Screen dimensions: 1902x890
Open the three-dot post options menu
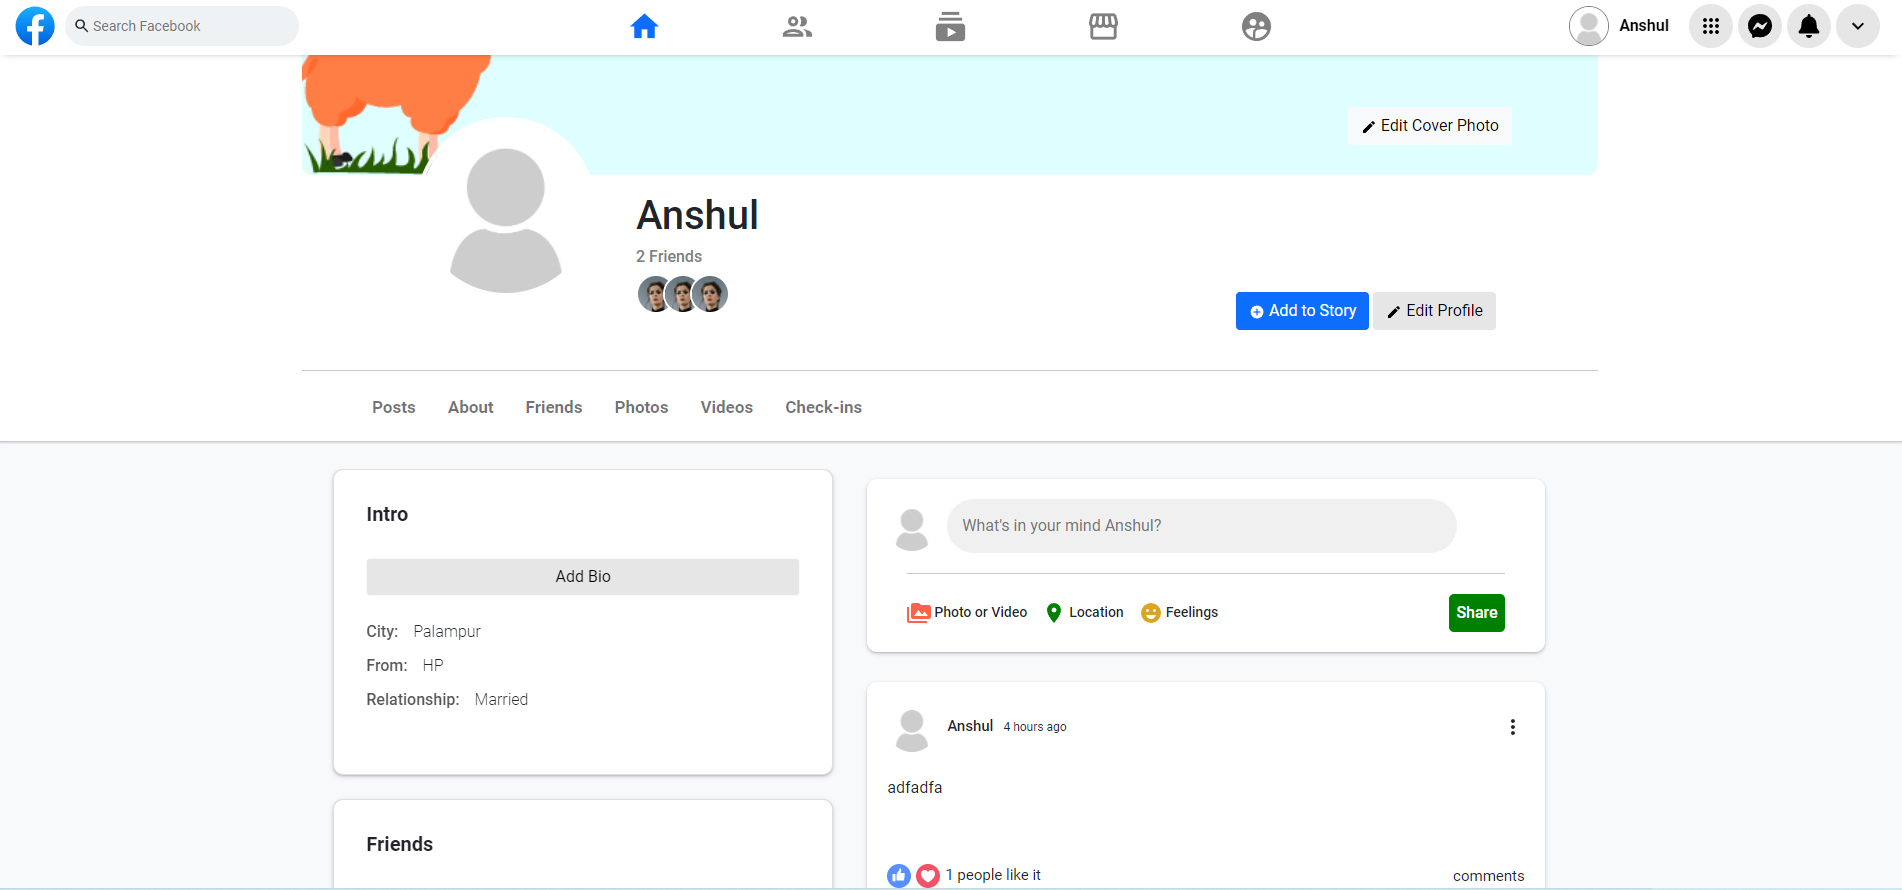(1513, 727)
